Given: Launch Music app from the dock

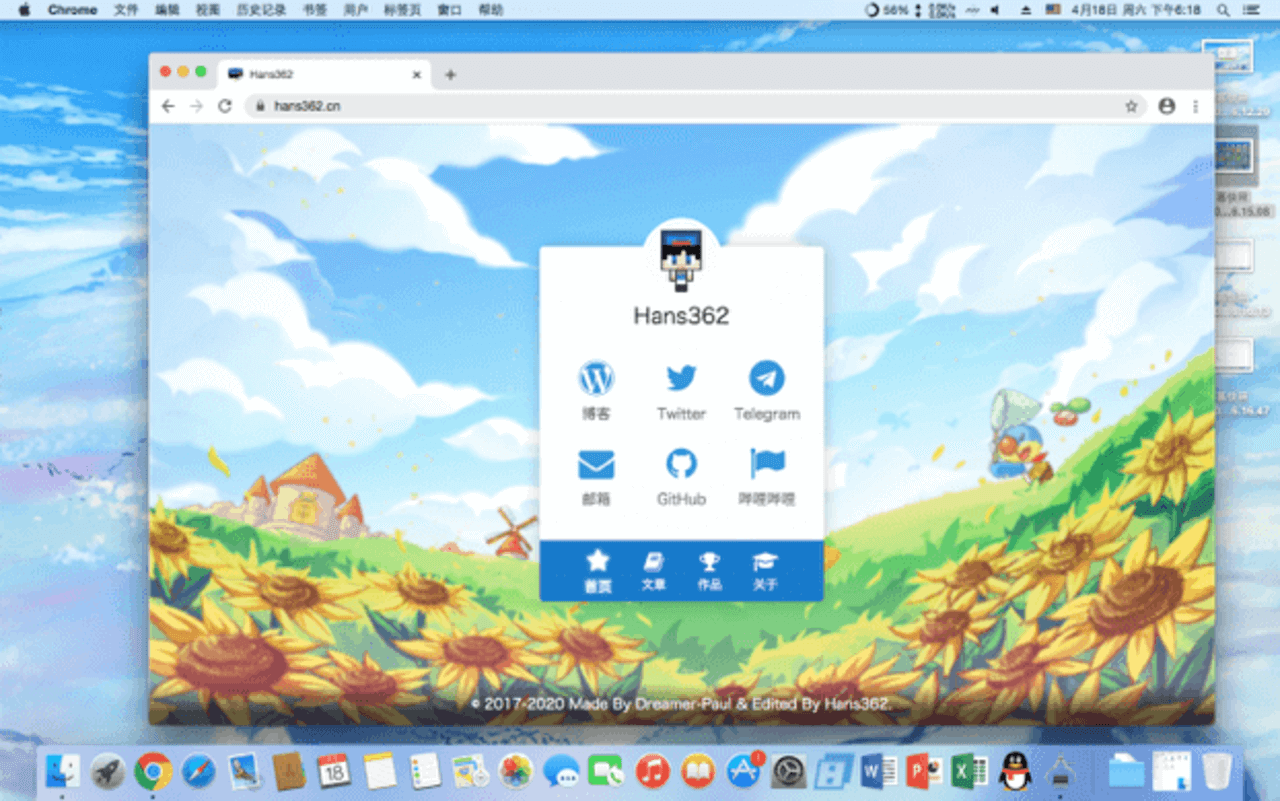Looking at the screenshot, I should [652, 771].
